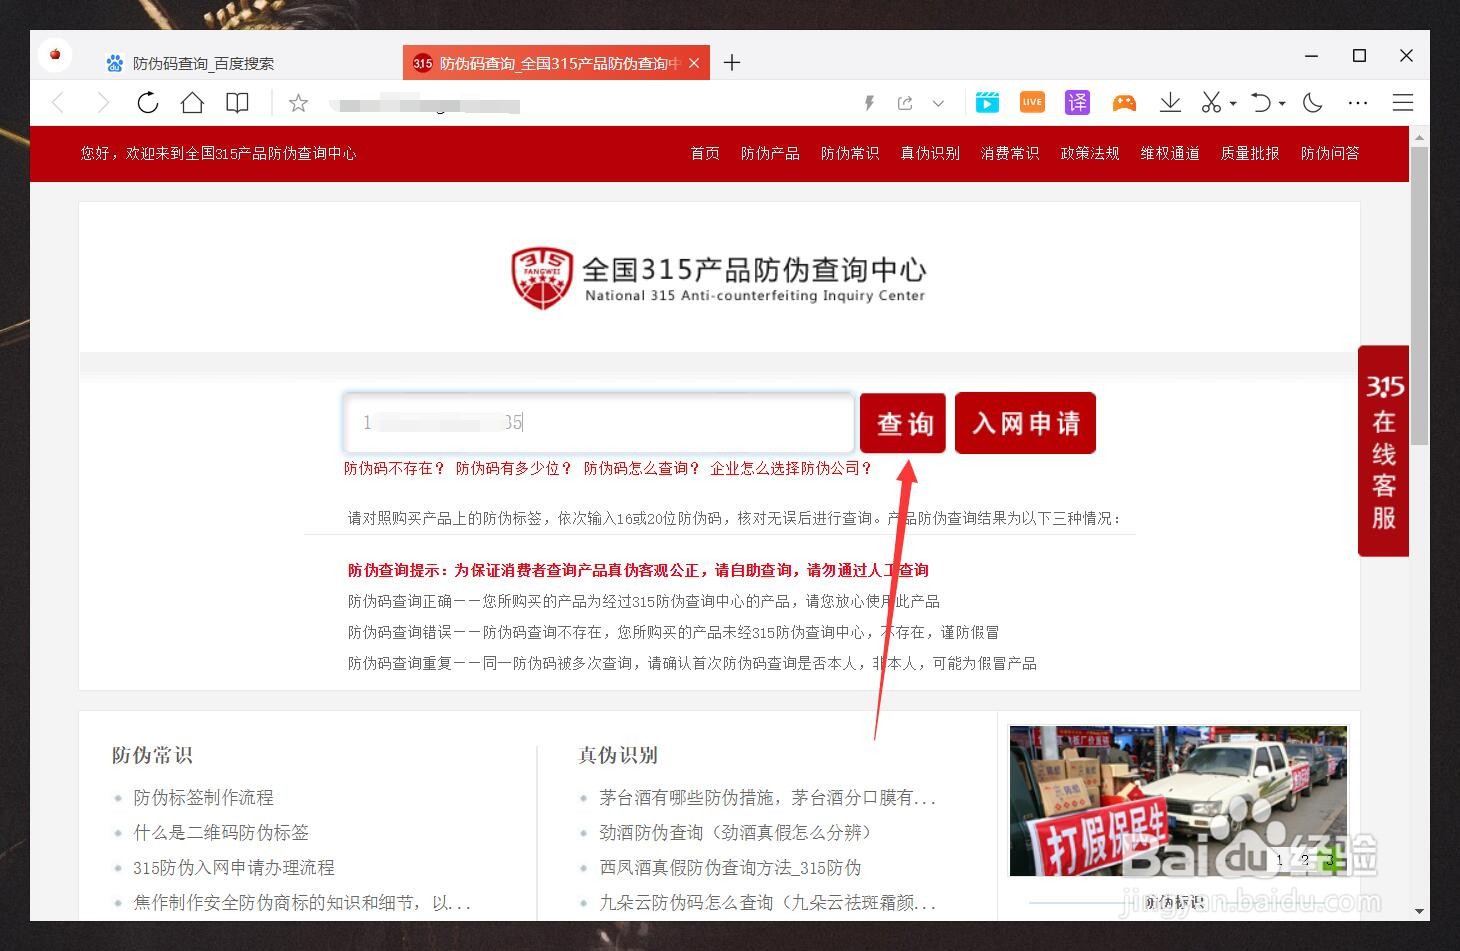1460x951 pixels.
Task: Open 质量批报 in the site navigation
Action: click(1250, 153)
